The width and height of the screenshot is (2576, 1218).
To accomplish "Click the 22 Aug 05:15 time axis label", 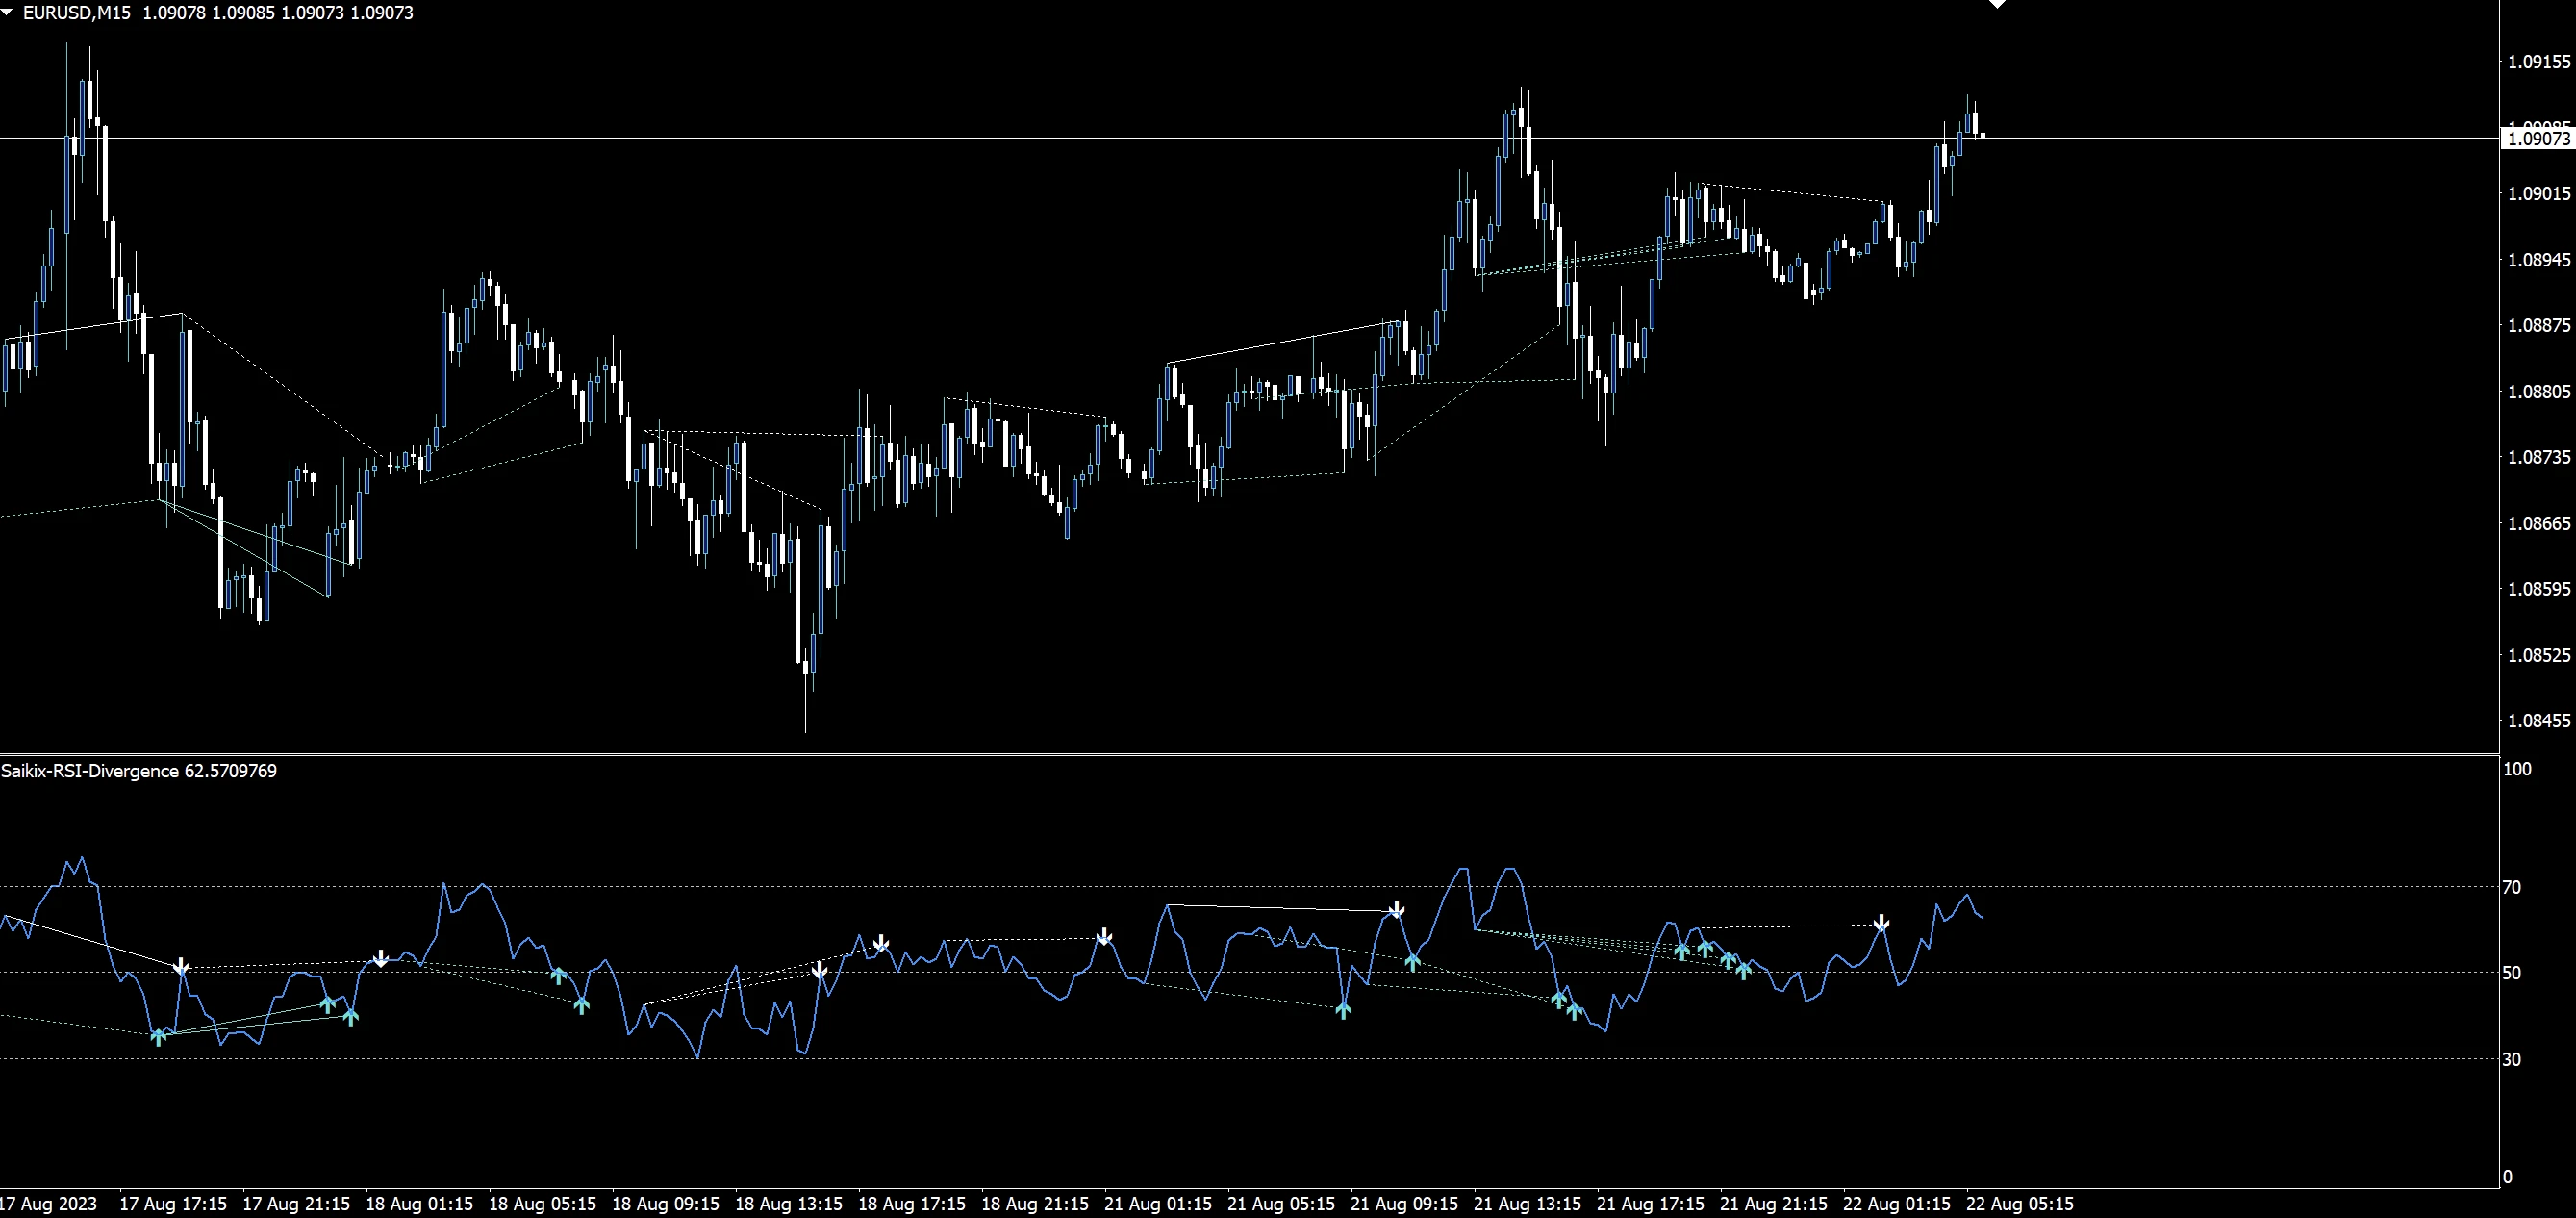I will click(2019, 1204).
